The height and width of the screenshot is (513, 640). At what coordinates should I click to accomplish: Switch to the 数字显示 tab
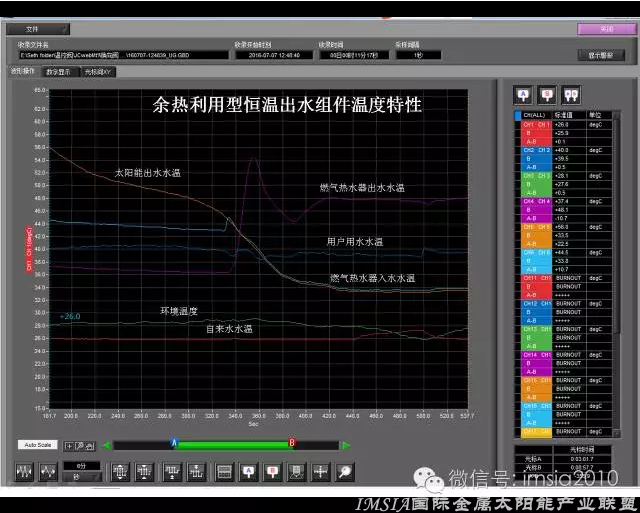pyautogui.click(x=57, y=72)
